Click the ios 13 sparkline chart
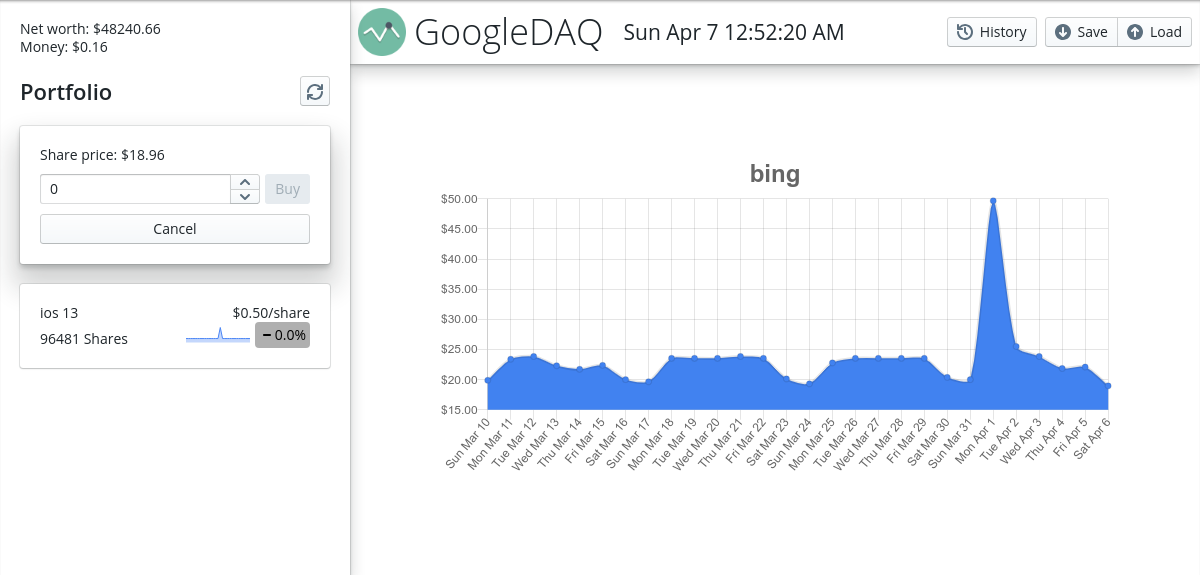 pyautogui.click(x=219, y=335)
